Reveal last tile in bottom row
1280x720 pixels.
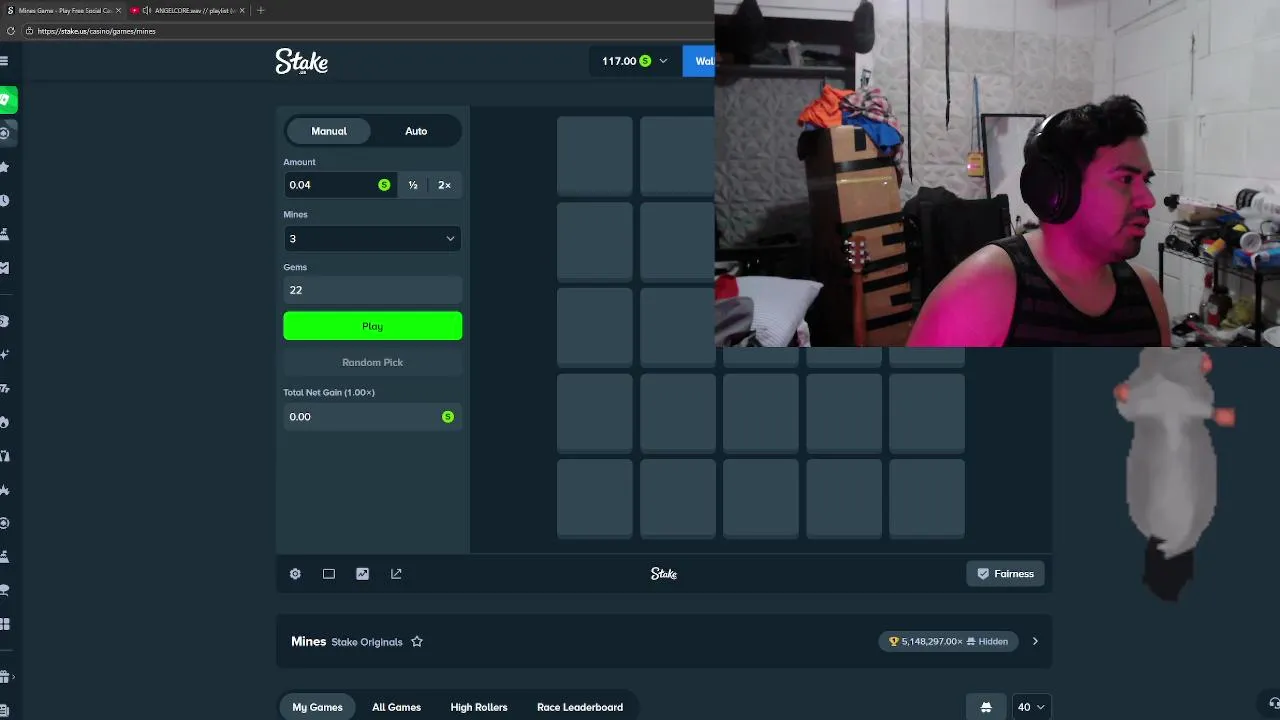(x=927, y=498)
